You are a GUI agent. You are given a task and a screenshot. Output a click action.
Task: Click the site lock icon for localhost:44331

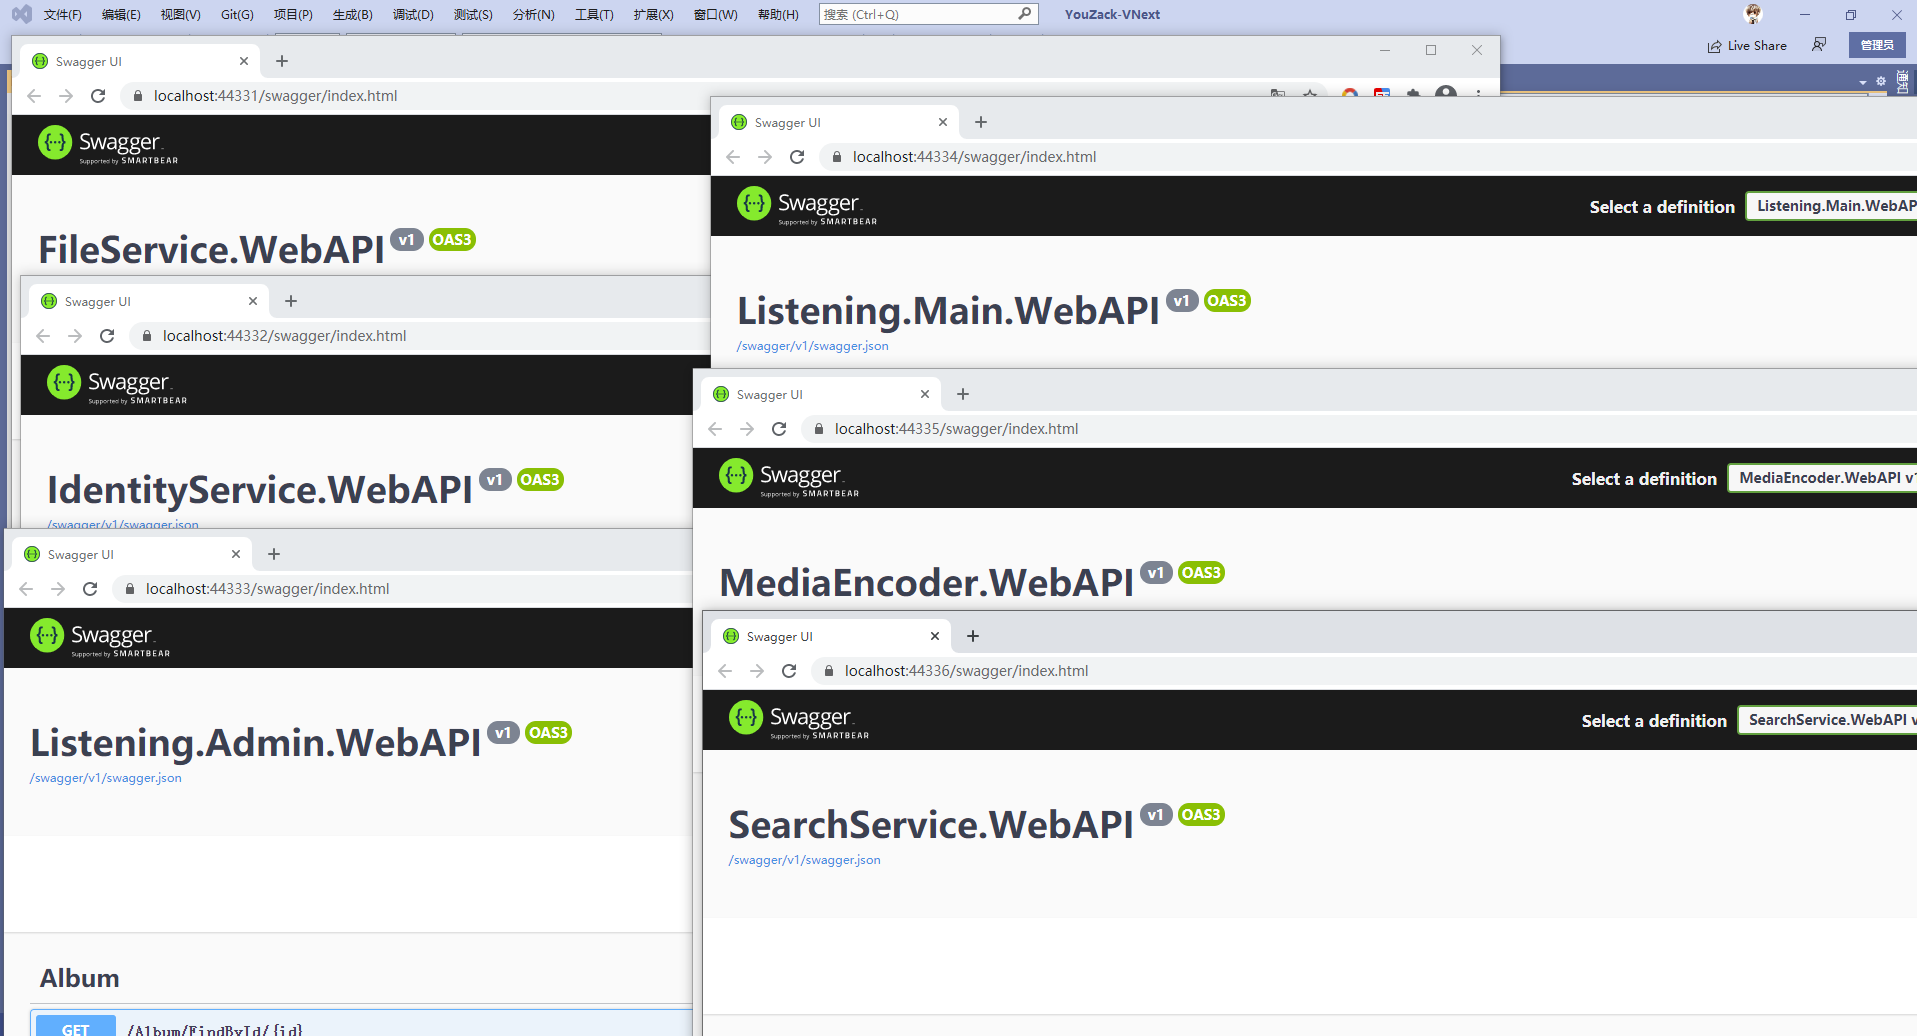(x=138, y=96)
